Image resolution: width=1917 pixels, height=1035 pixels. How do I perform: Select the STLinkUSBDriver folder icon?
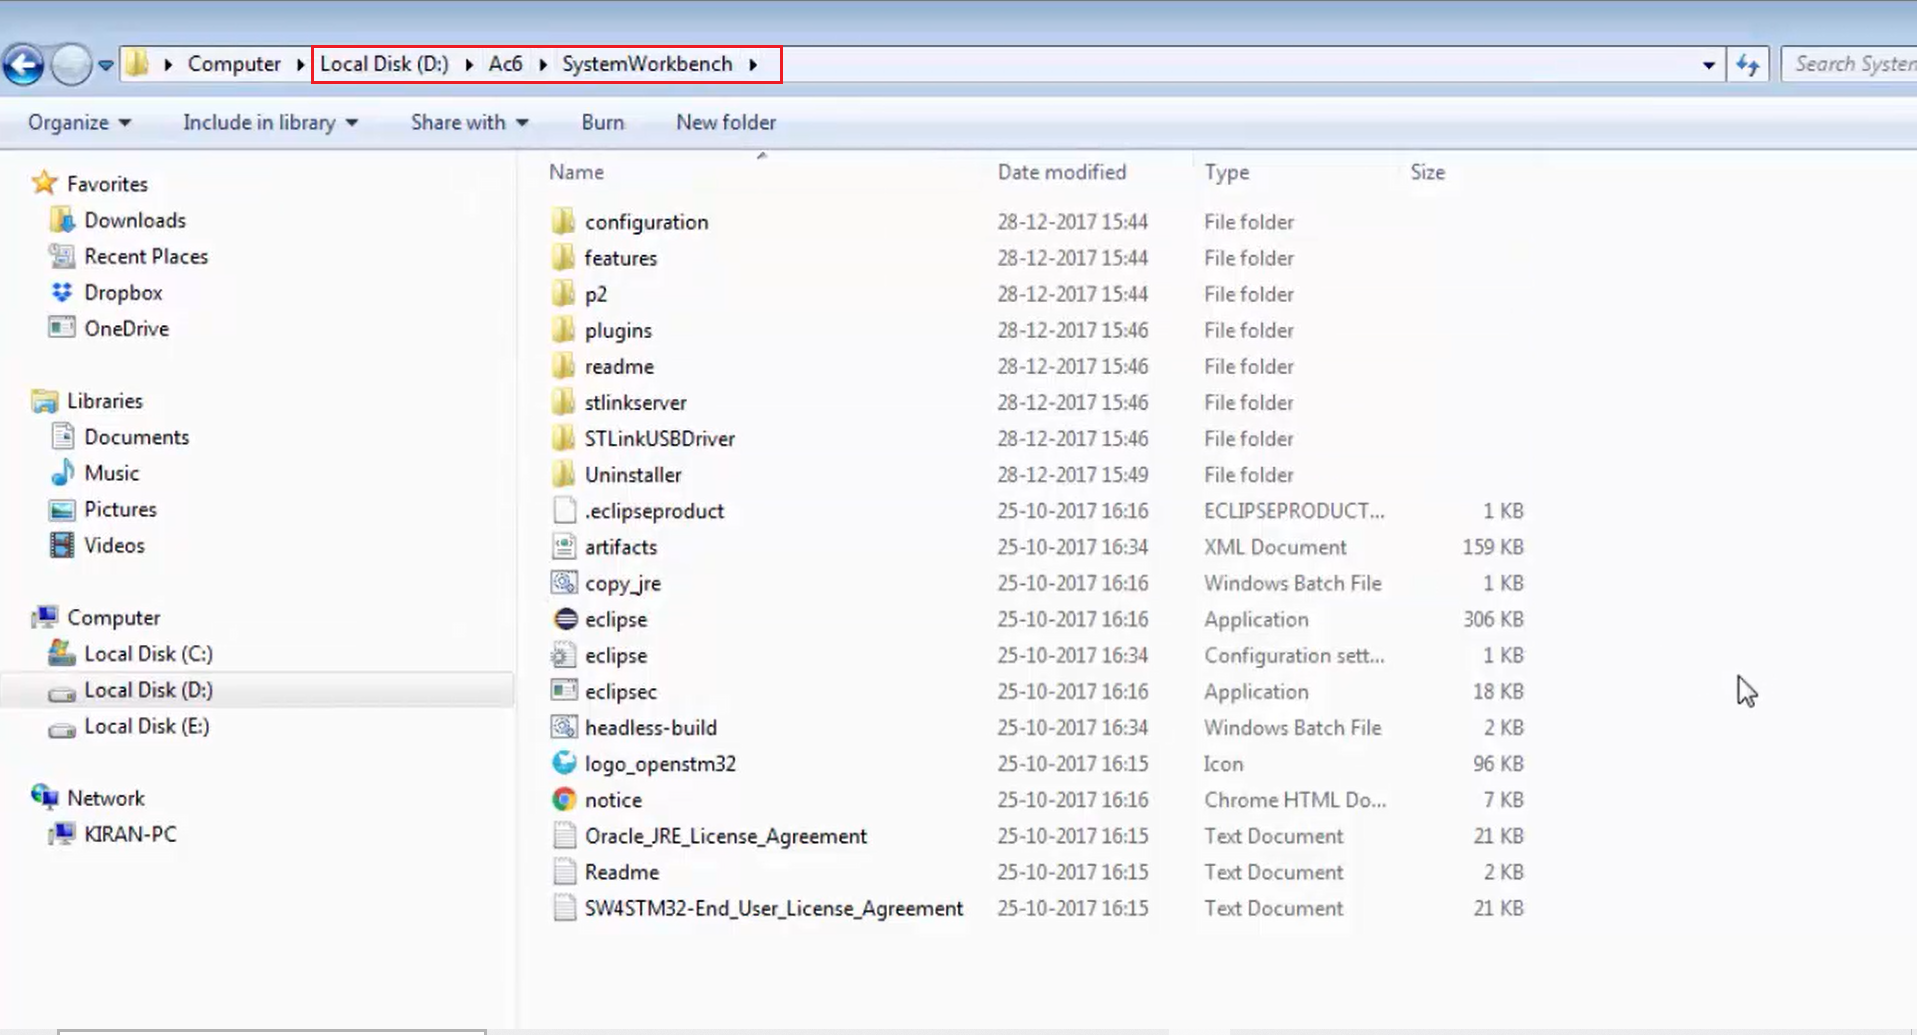tap(564, 437)
